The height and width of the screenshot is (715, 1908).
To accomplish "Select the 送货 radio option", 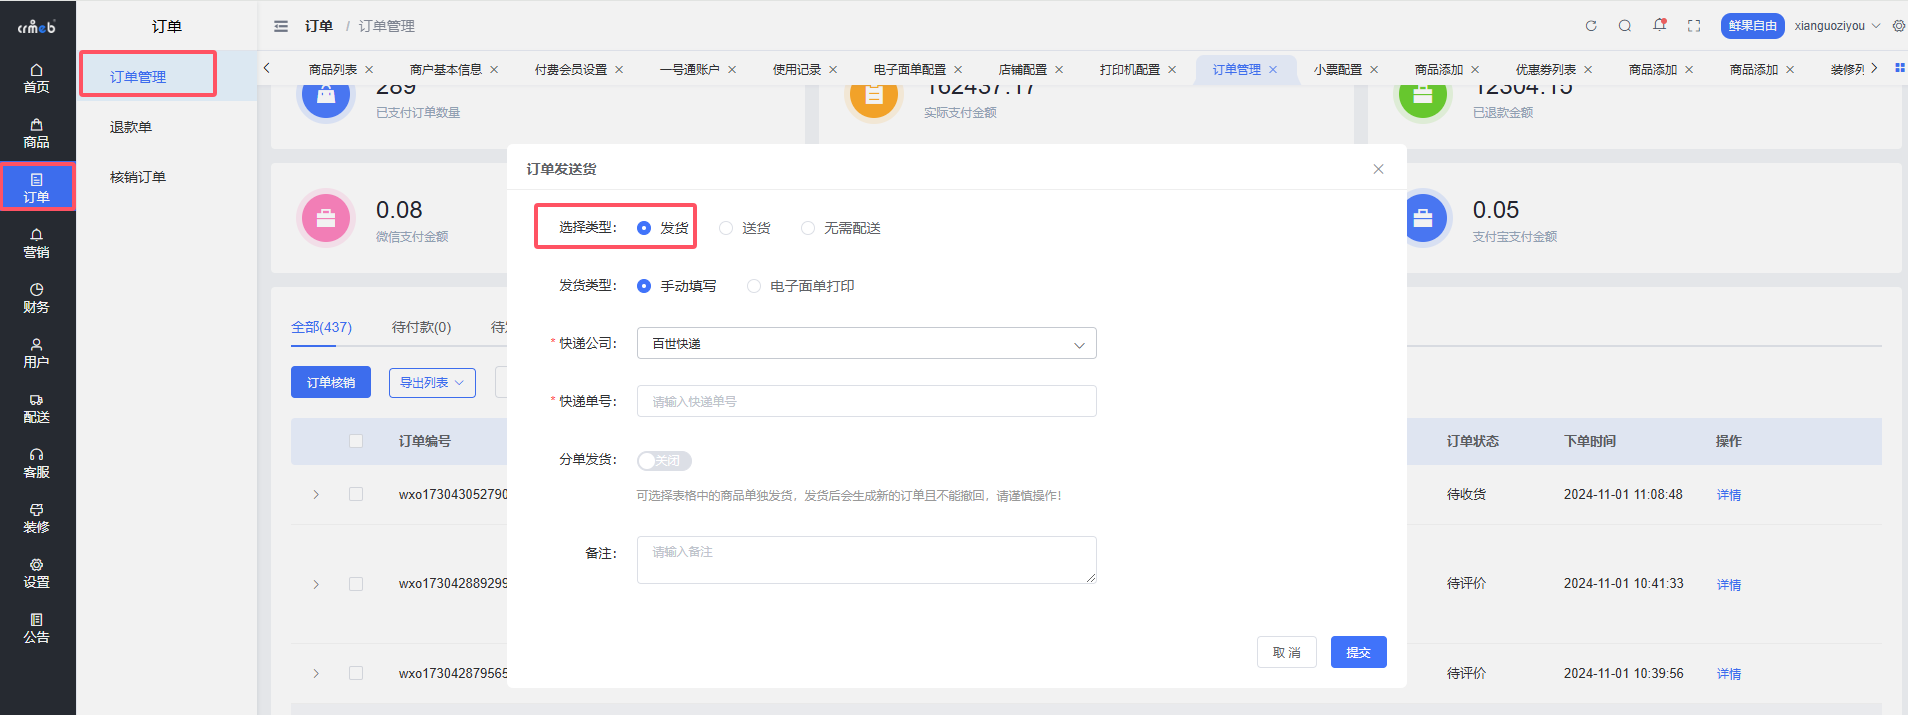I will coord(726,228).
